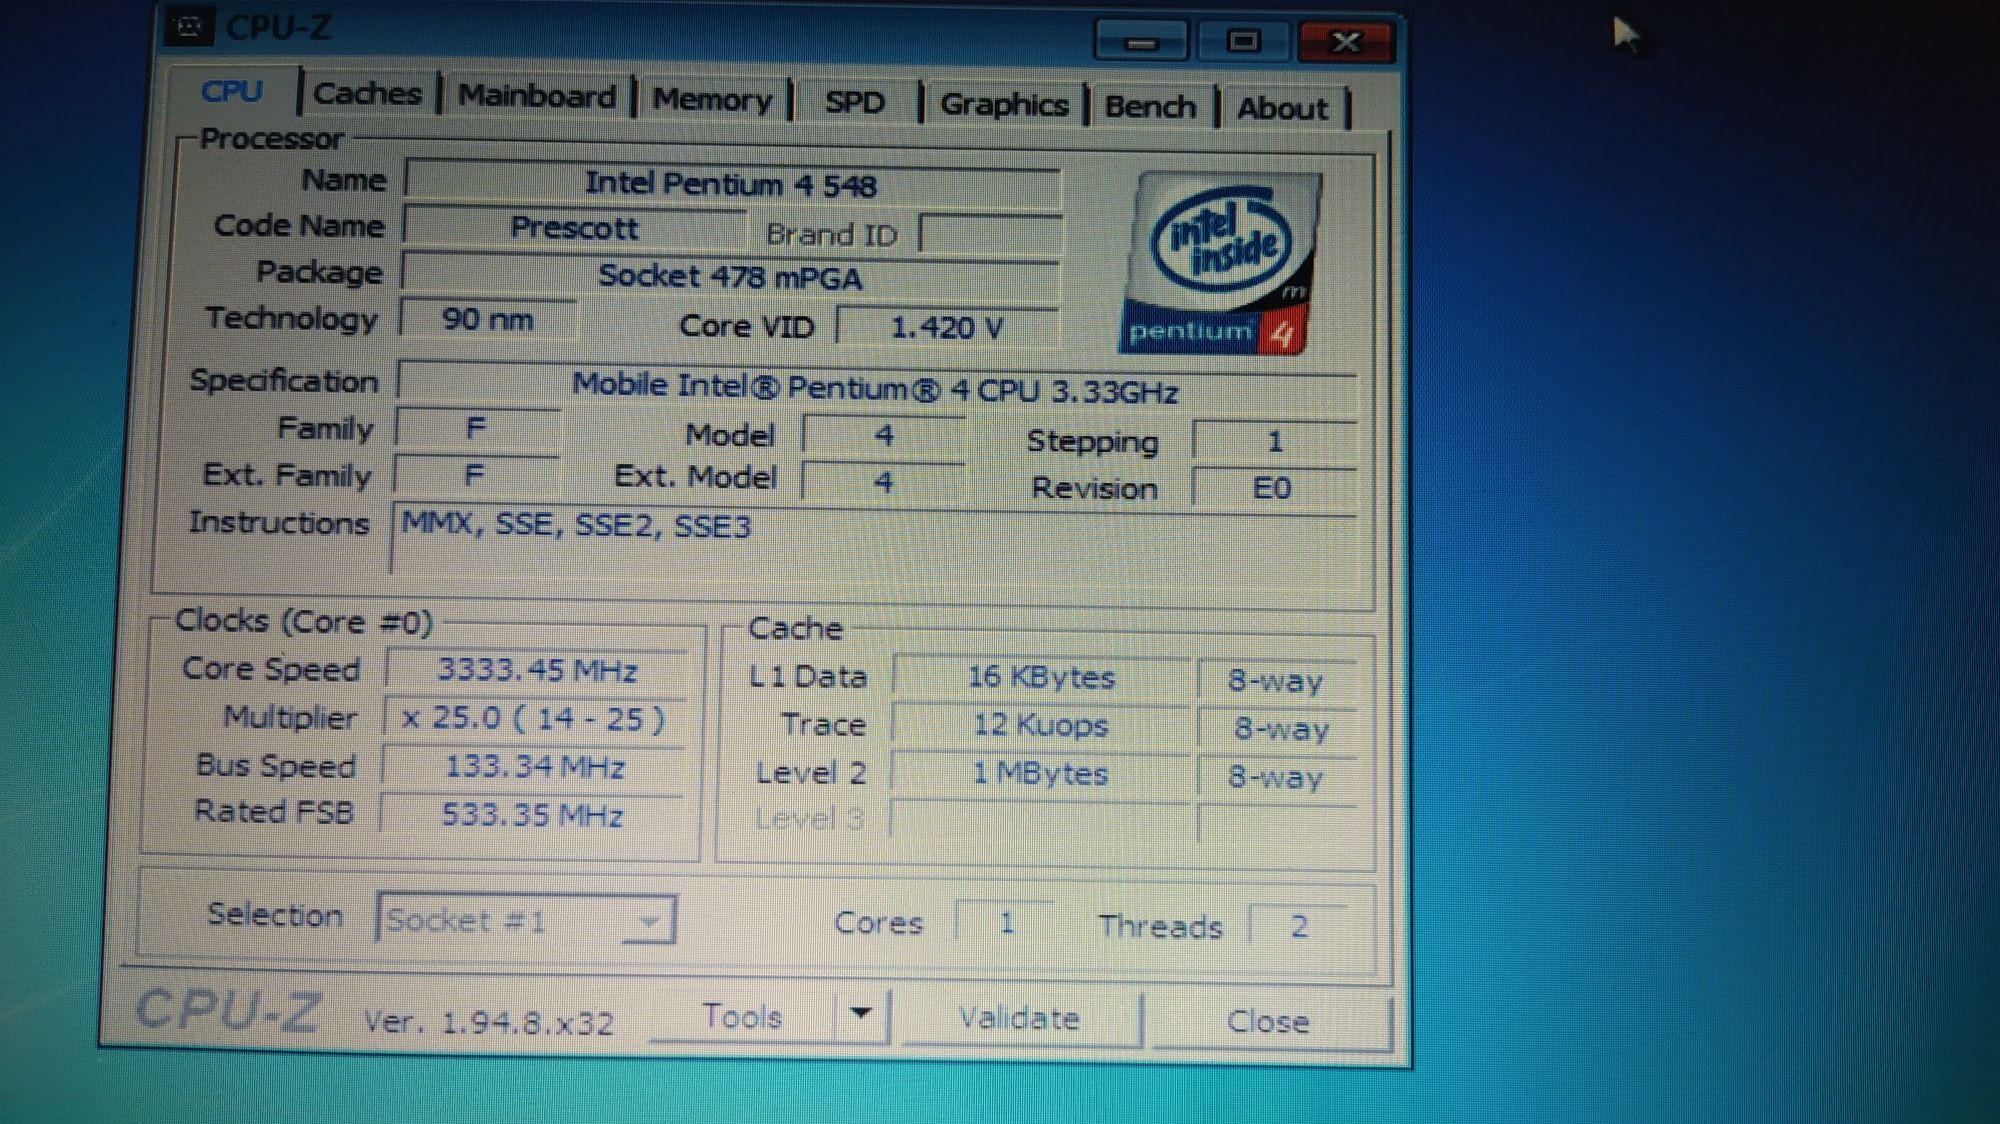Click the Trace cache value '12 Kuops'

[x=1041, y=725]
